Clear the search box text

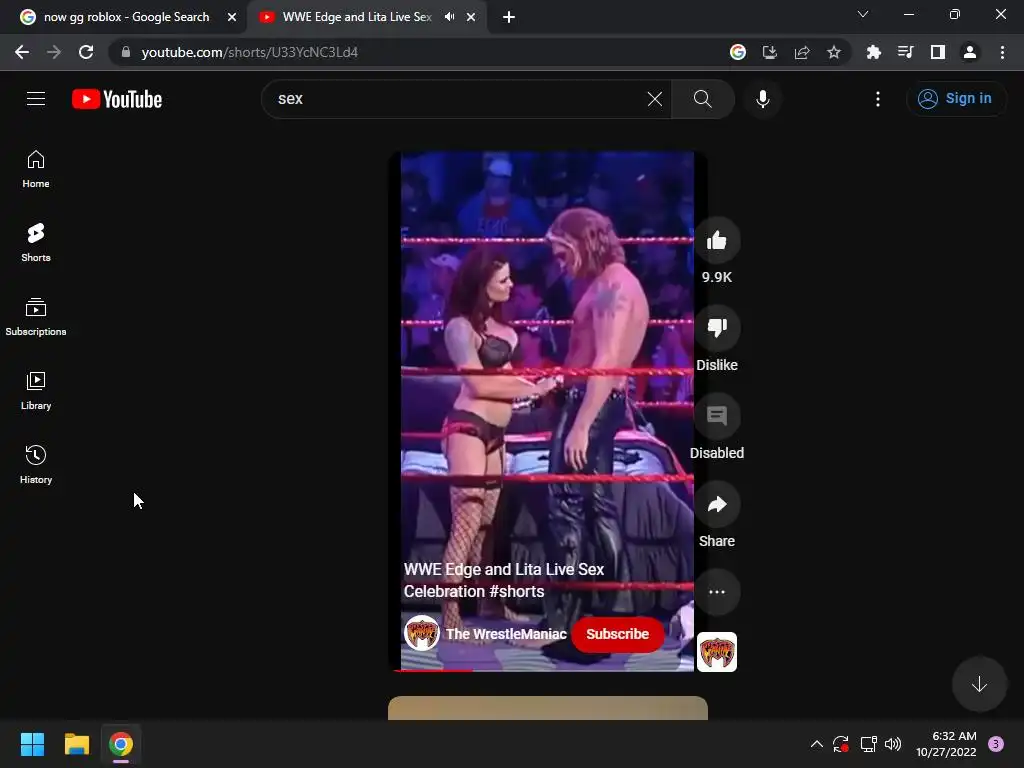654,99
